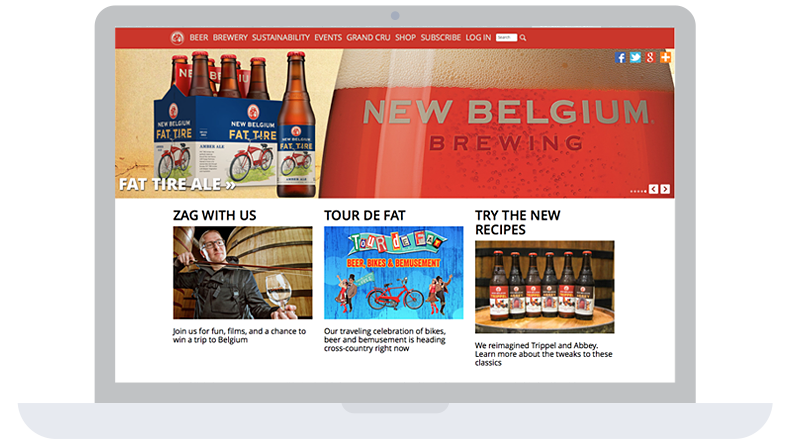Screen dimensions: 800x447
Task: Click Log In in the navbar
Action: pos(478,38)
